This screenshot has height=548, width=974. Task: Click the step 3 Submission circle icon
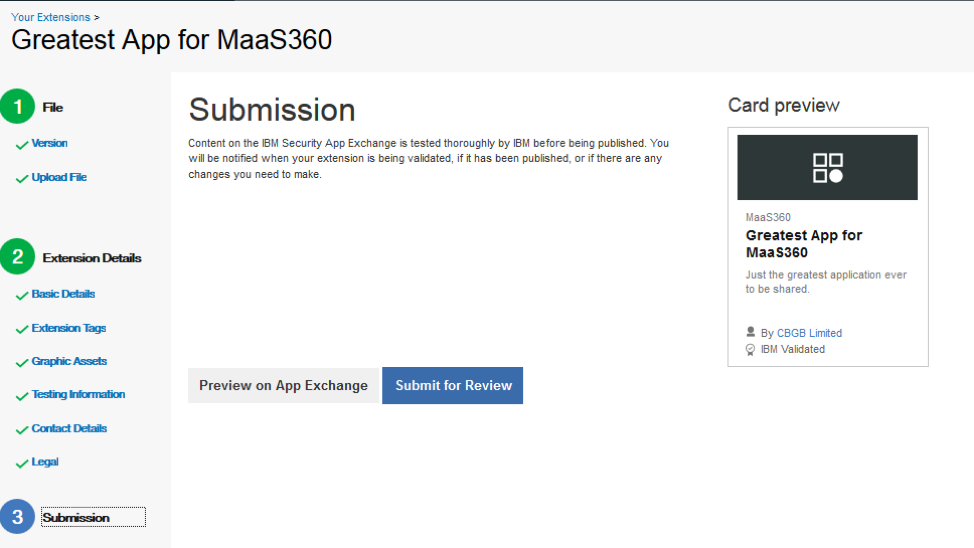pyautogui.click(x=17, y=517)
